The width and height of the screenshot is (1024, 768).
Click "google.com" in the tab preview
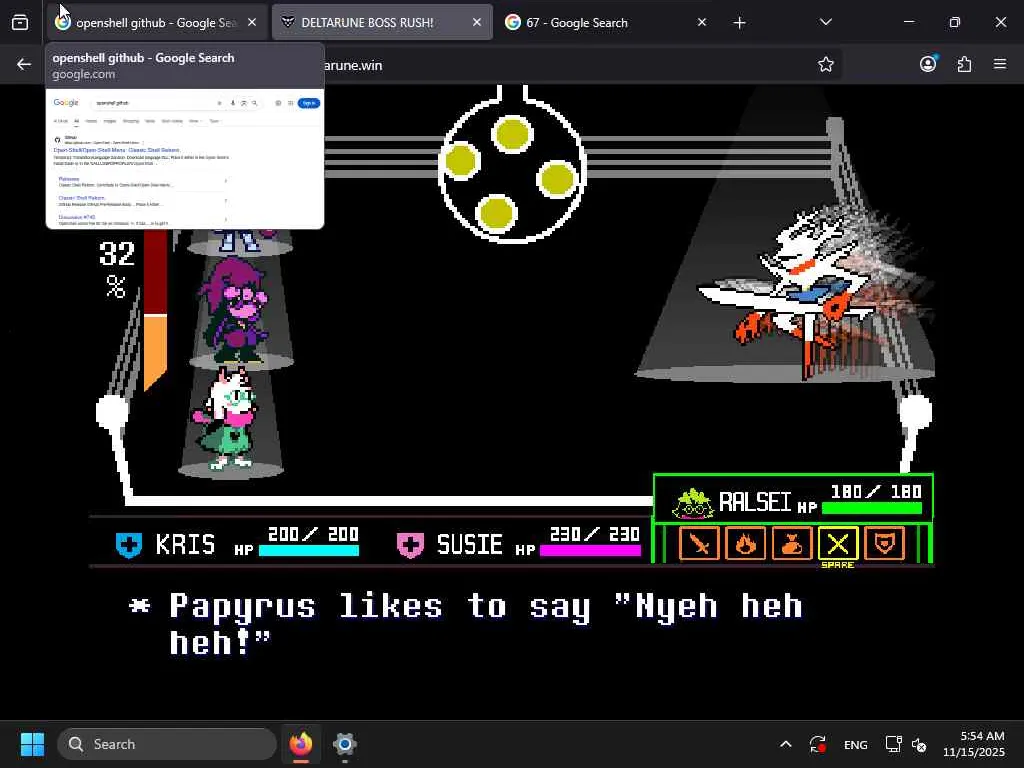[x=84, y=74]
